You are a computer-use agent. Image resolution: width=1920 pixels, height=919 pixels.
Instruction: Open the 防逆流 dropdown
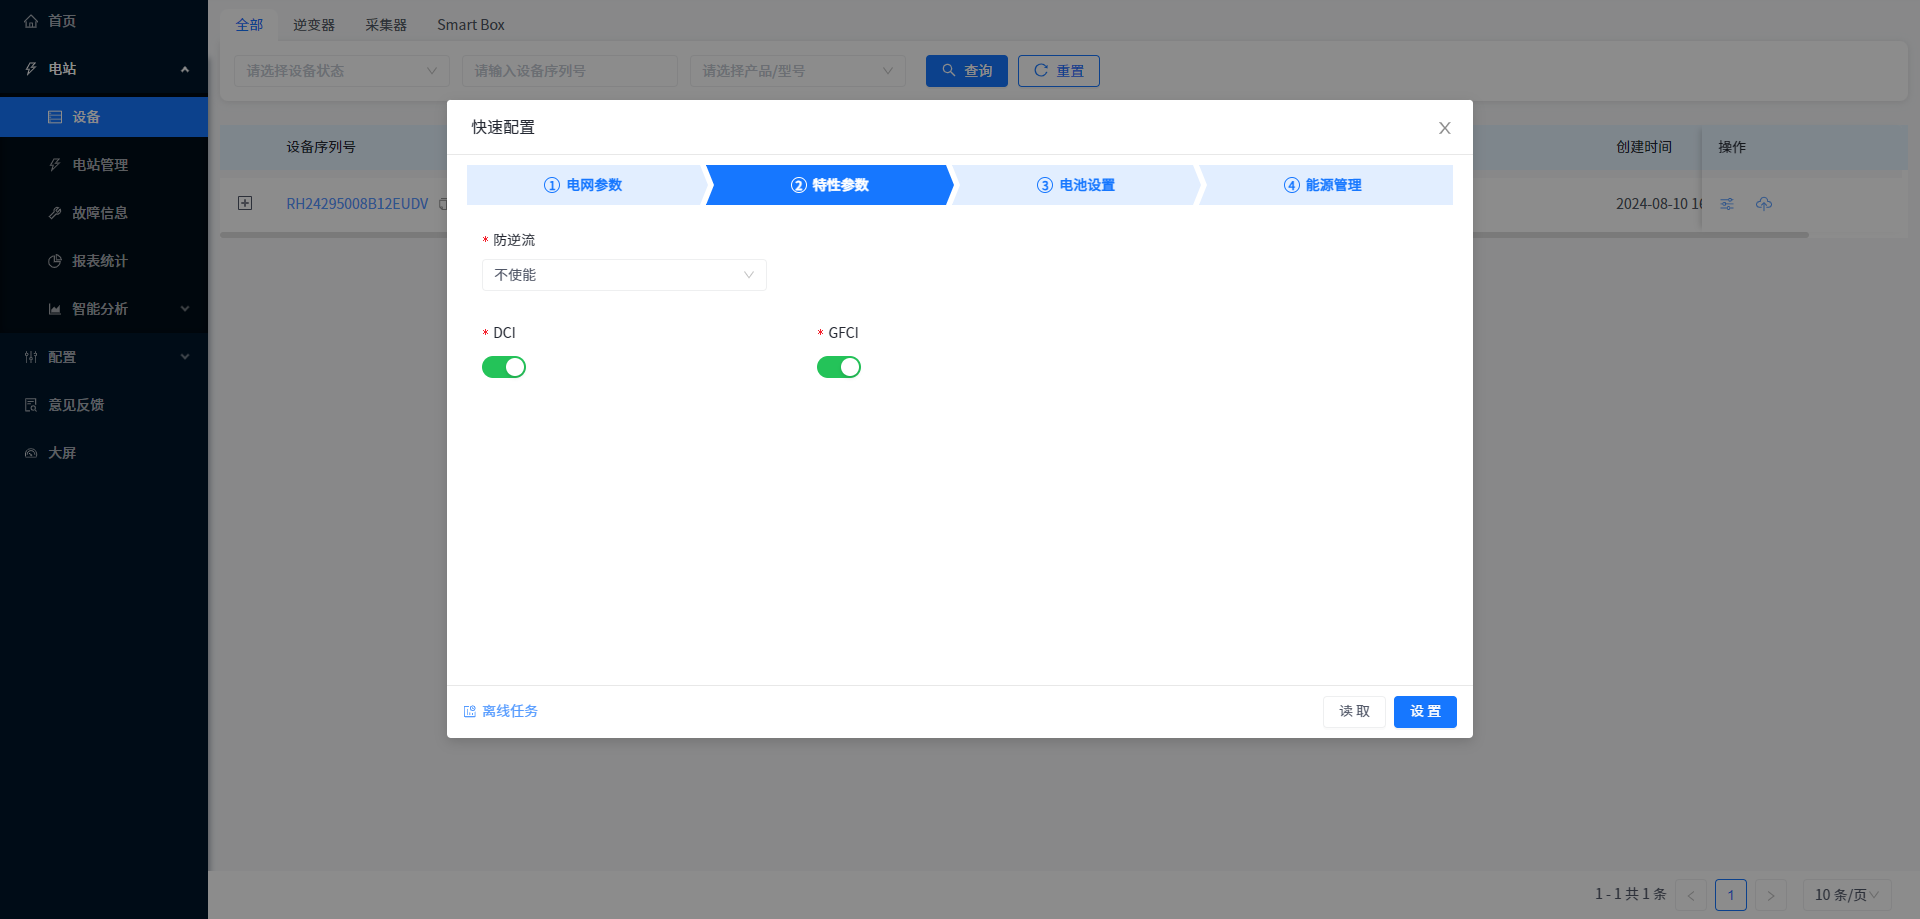click(624, 275)
